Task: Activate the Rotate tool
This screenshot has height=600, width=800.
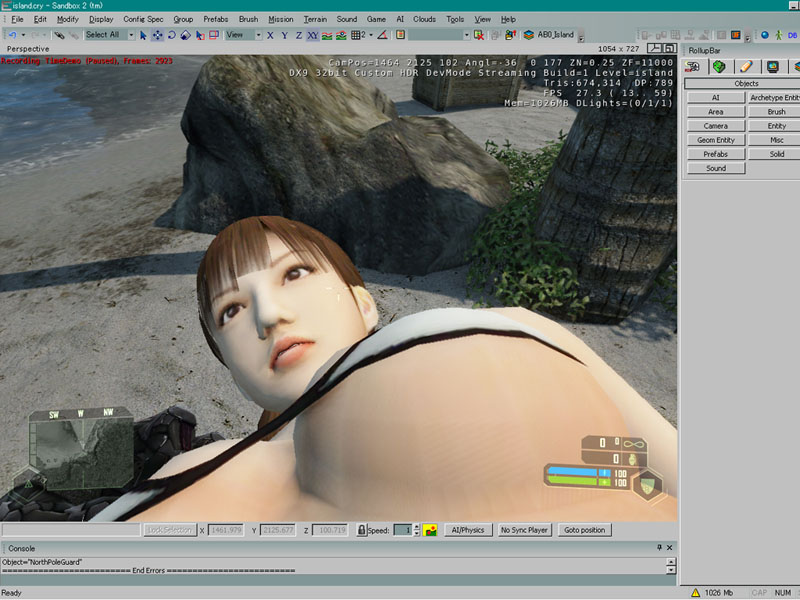Action: (171, 35)
